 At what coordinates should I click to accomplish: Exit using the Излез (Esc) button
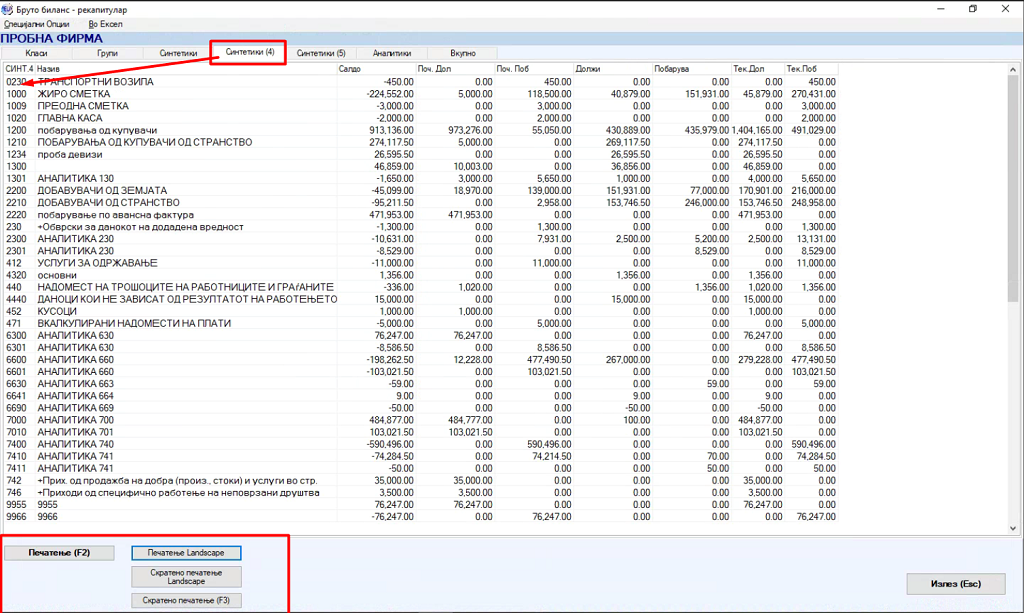(957, 584)
